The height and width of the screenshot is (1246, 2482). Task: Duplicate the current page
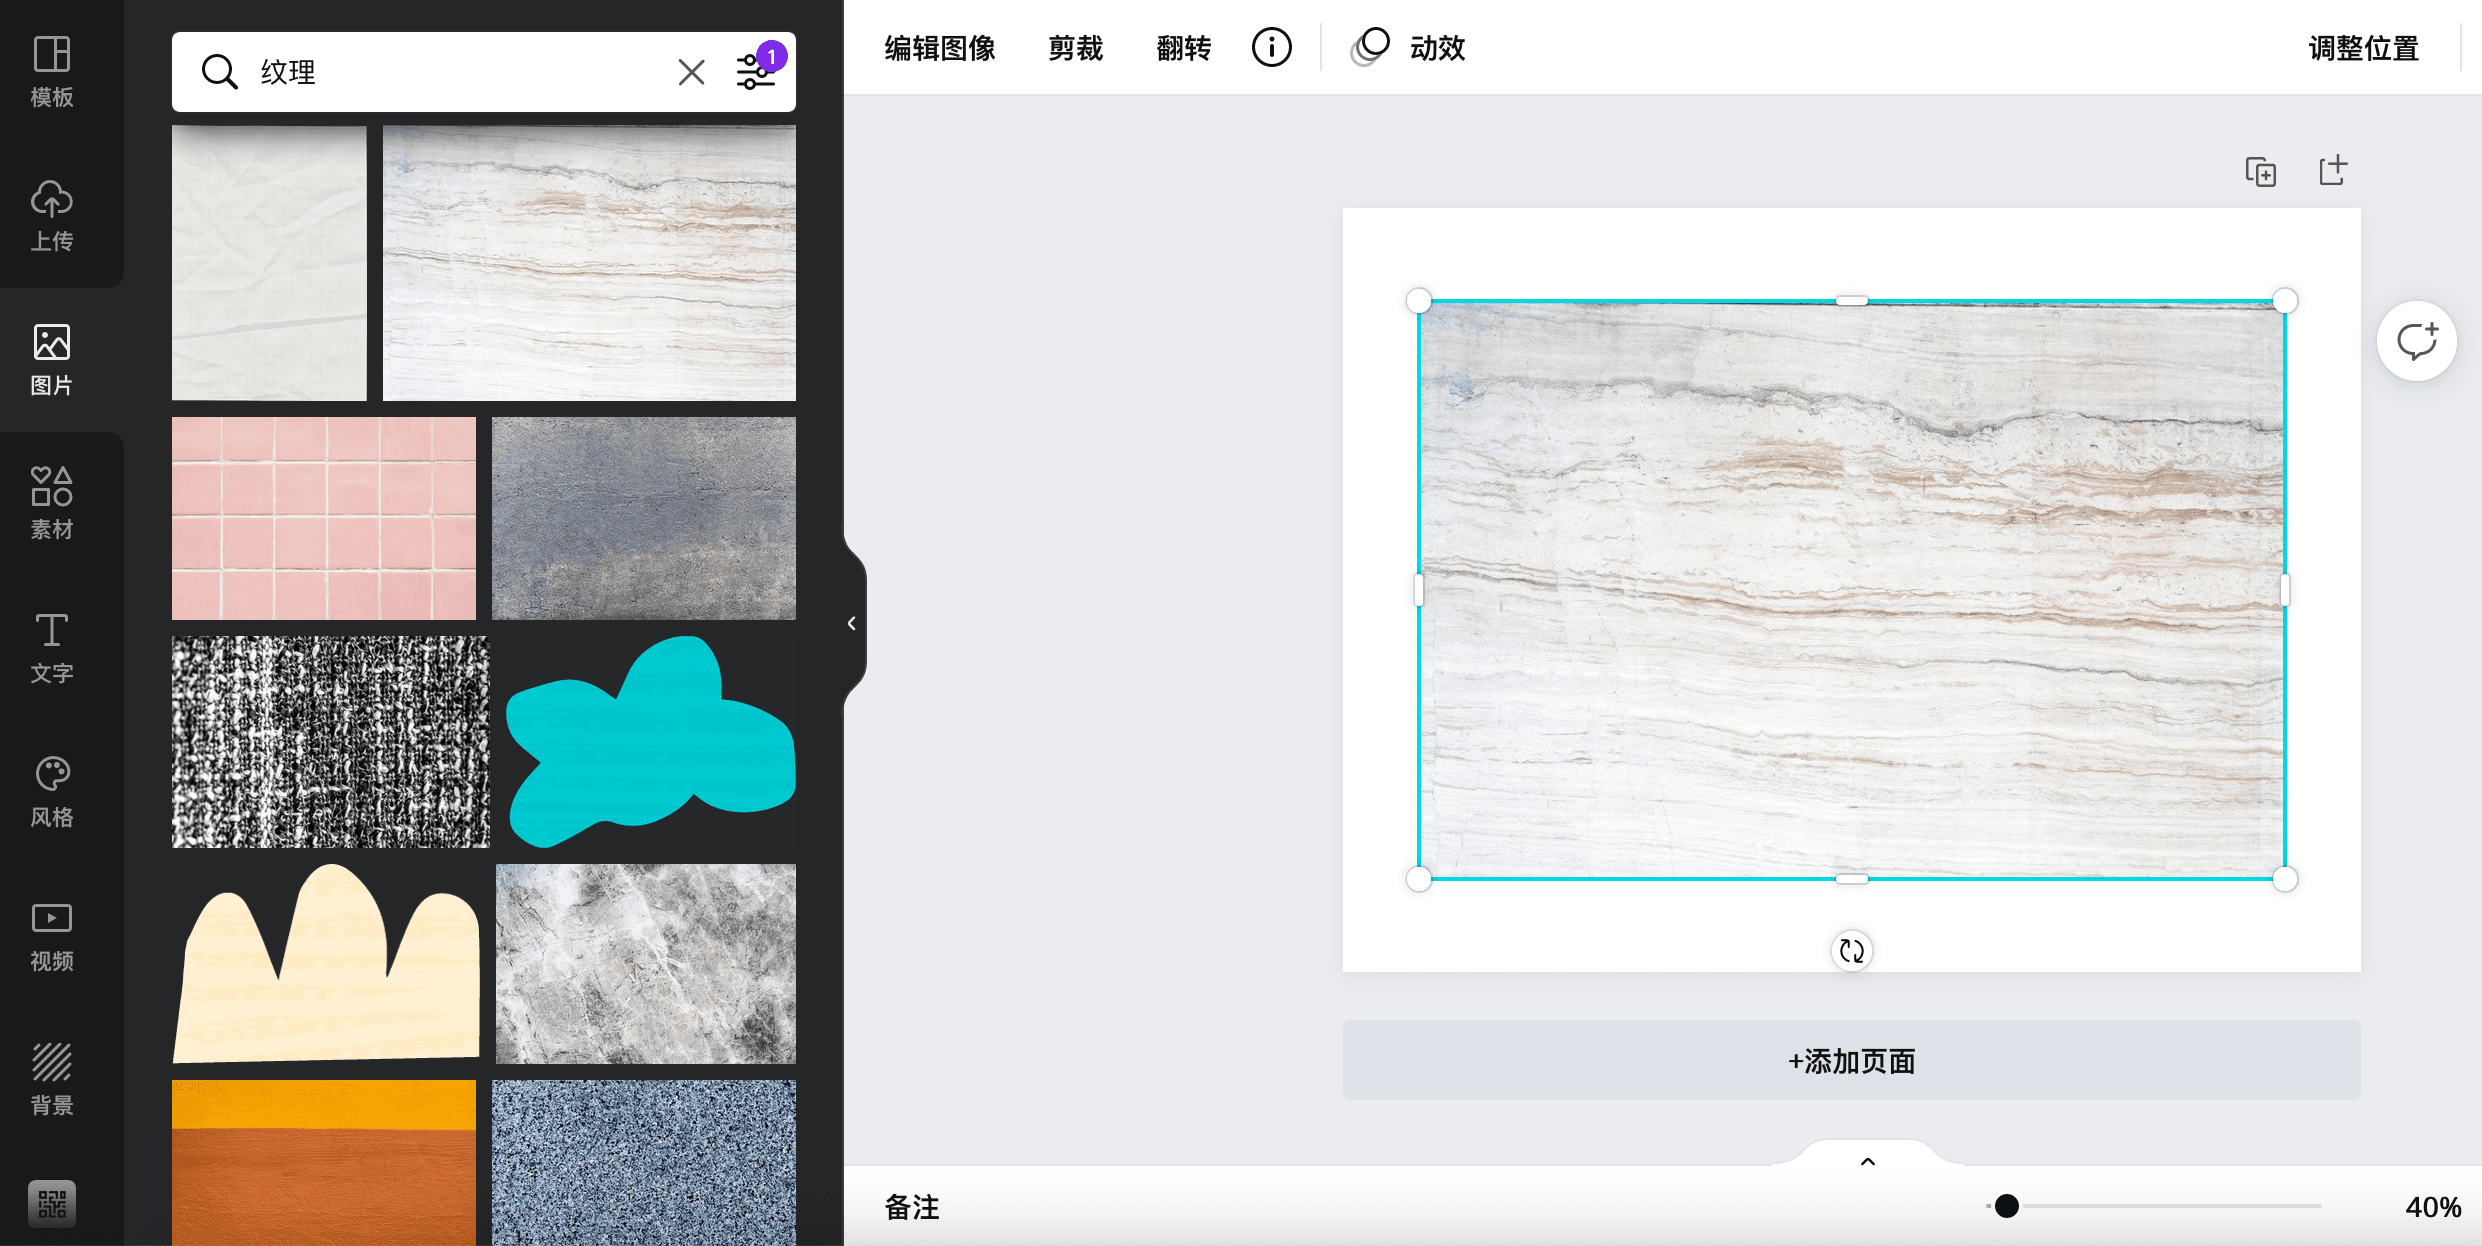tap(2260, 171)
